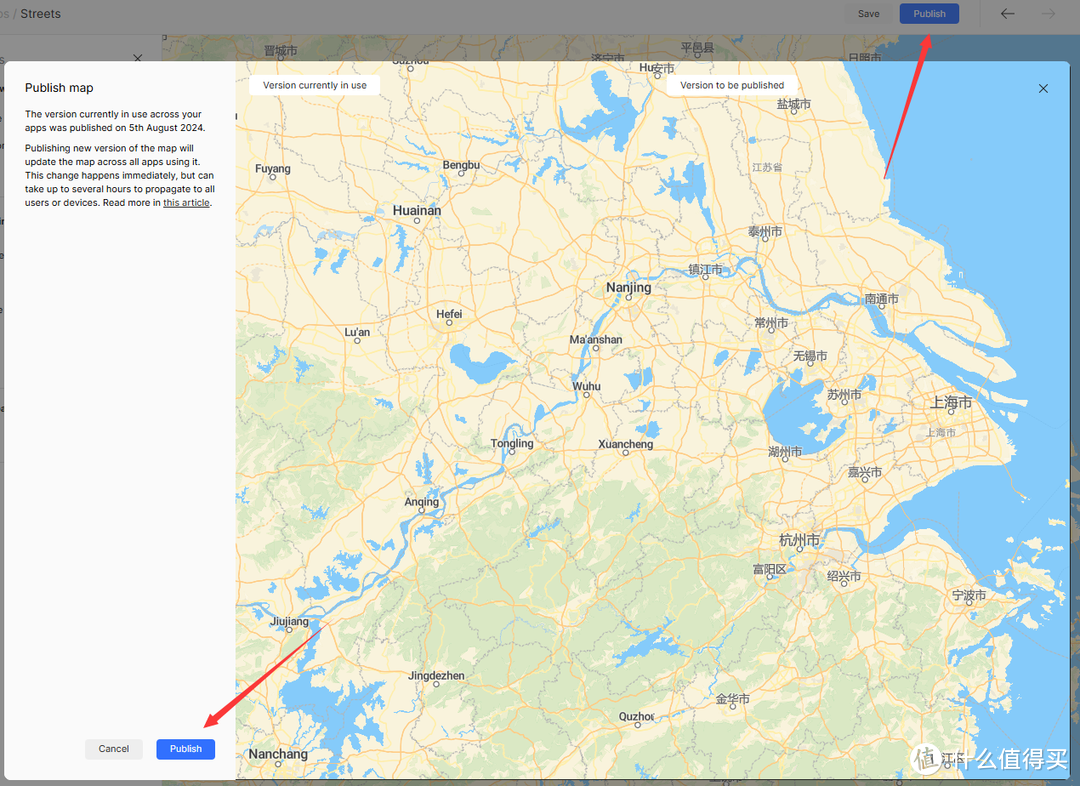Click the 杭州市 city label
Viewport: 1080px width, 786px height.
[x=799, y=540]
